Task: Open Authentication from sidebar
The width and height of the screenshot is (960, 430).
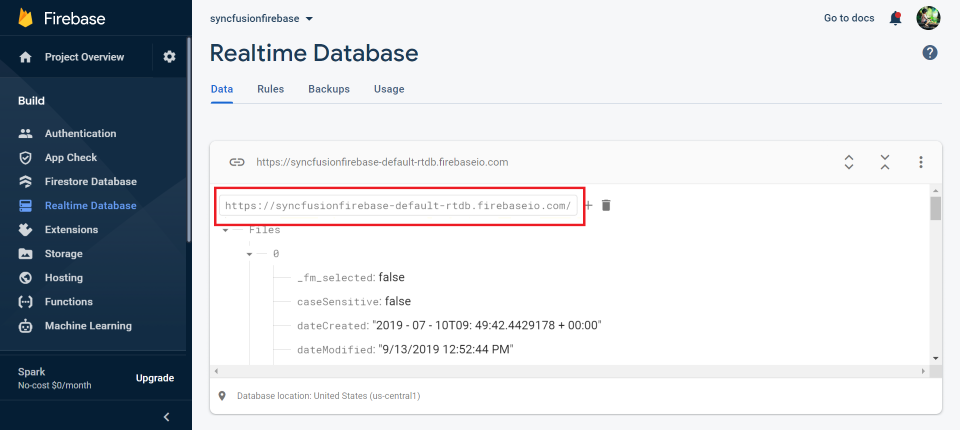Action: (x=80, y=134)
